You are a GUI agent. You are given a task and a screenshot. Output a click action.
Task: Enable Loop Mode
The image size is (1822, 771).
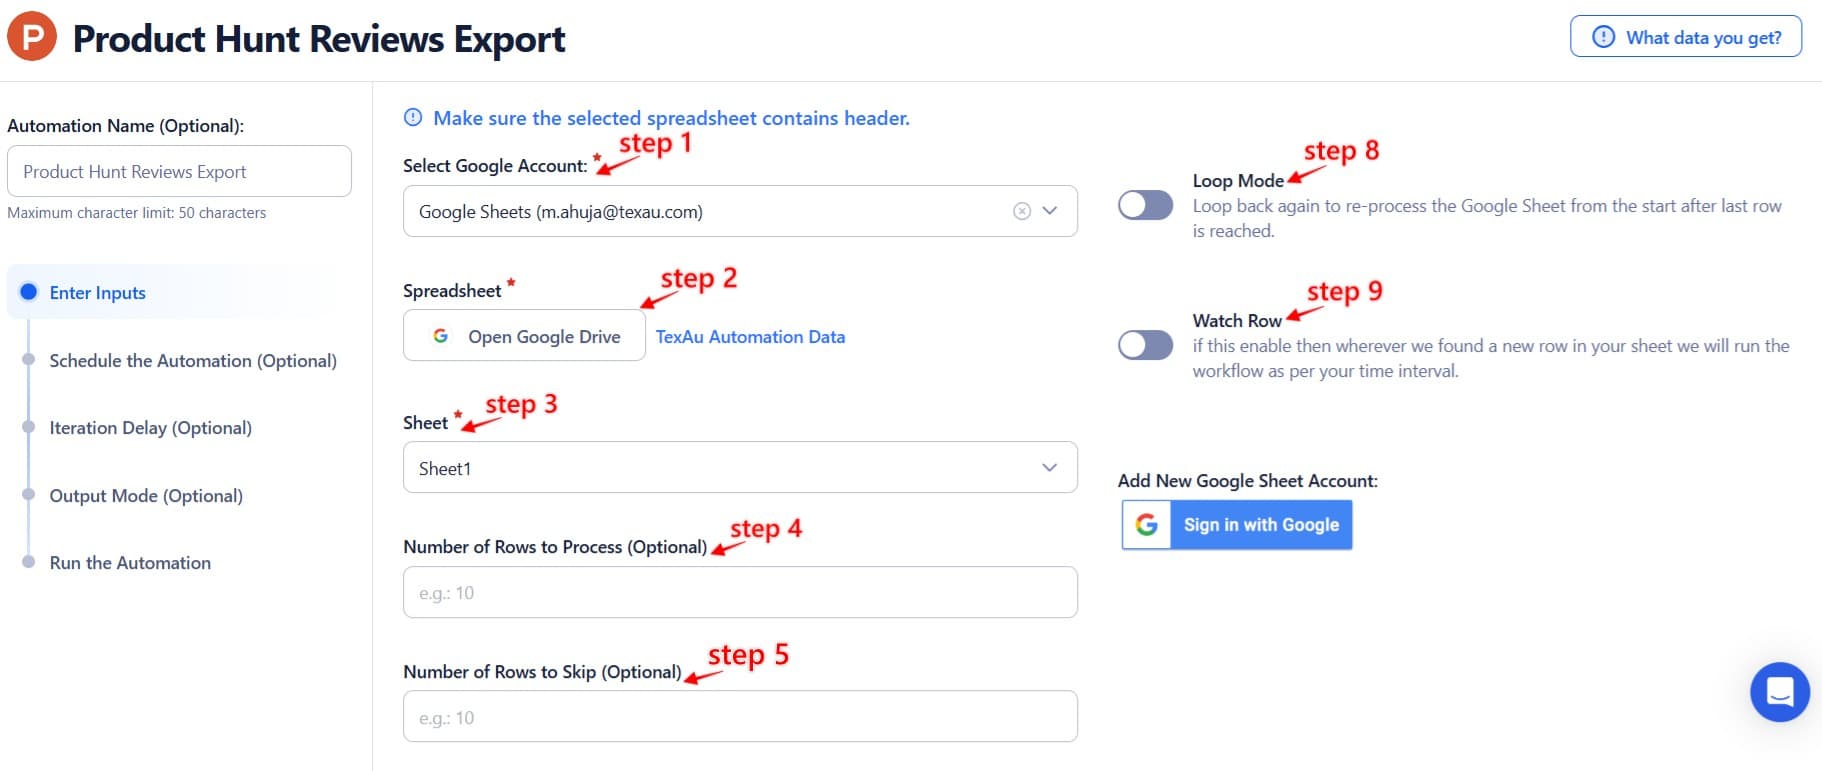[x=1145, y=205]
